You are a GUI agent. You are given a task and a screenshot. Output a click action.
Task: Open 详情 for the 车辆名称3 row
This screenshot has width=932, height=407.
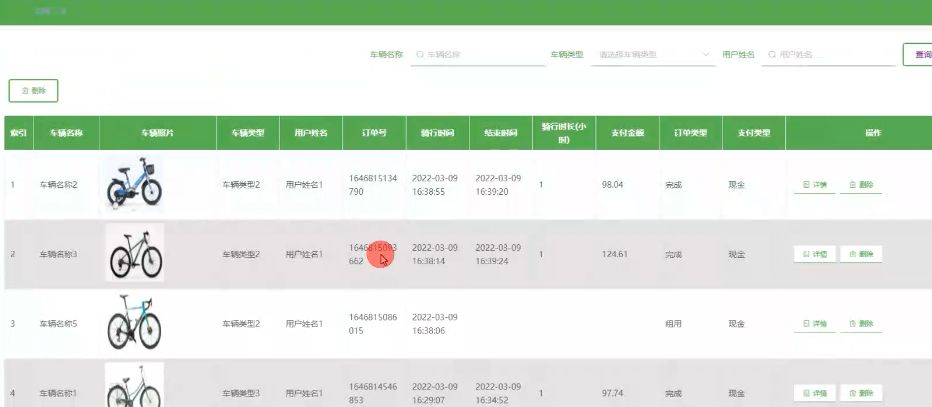pos(815,254)
